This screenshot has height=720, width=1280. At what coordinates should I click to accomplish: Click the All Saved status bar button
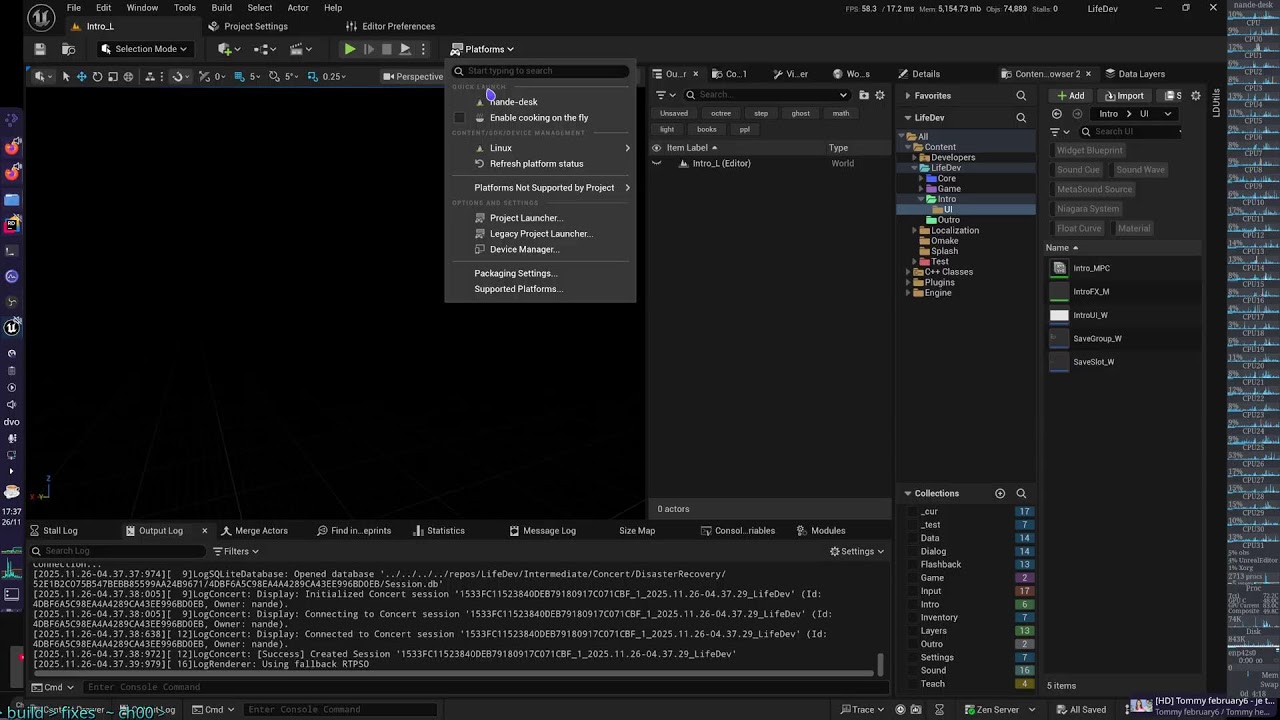point(1080,710)
